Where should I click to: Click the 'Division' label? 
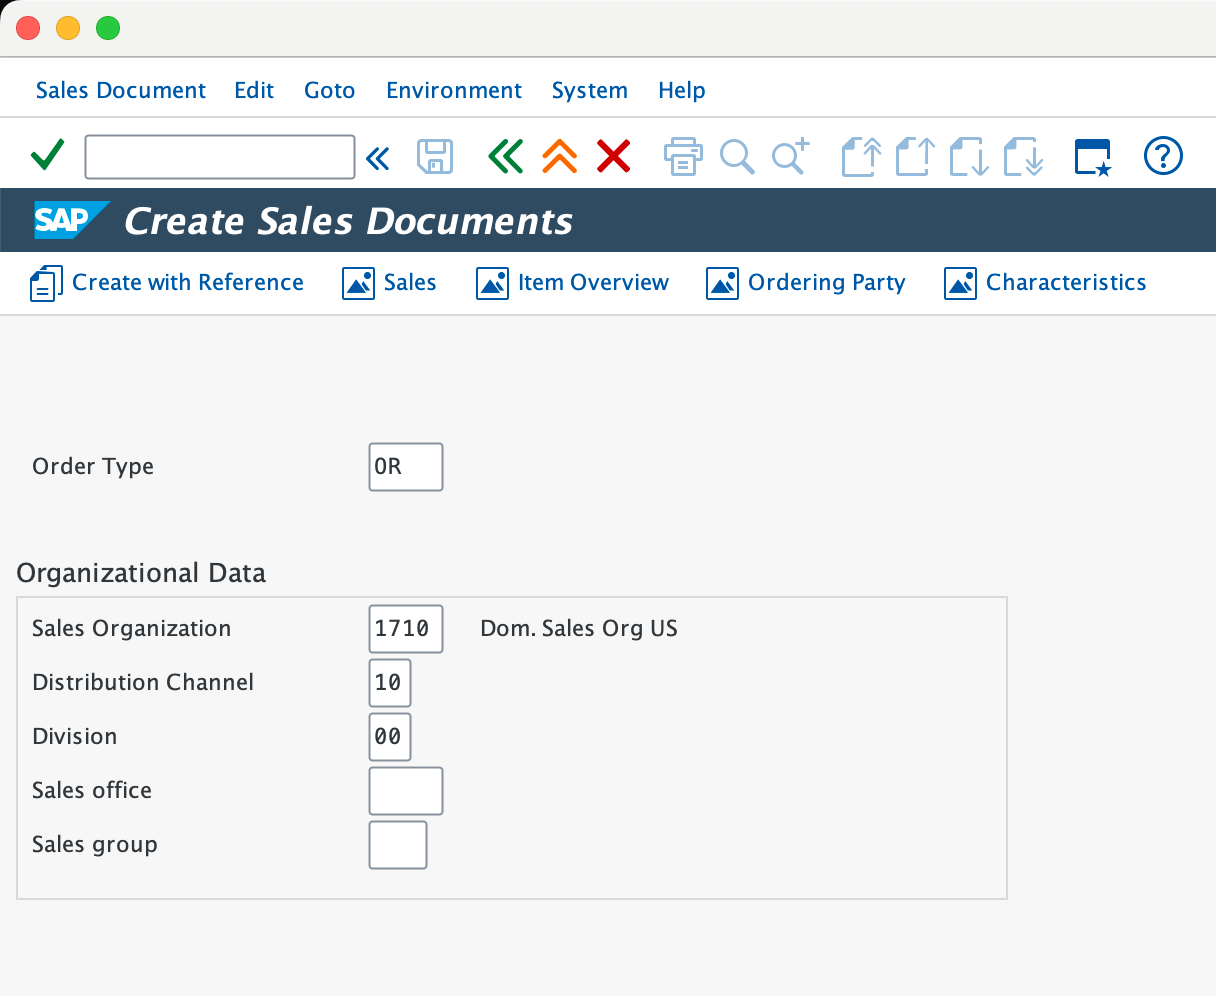point(75,737)
